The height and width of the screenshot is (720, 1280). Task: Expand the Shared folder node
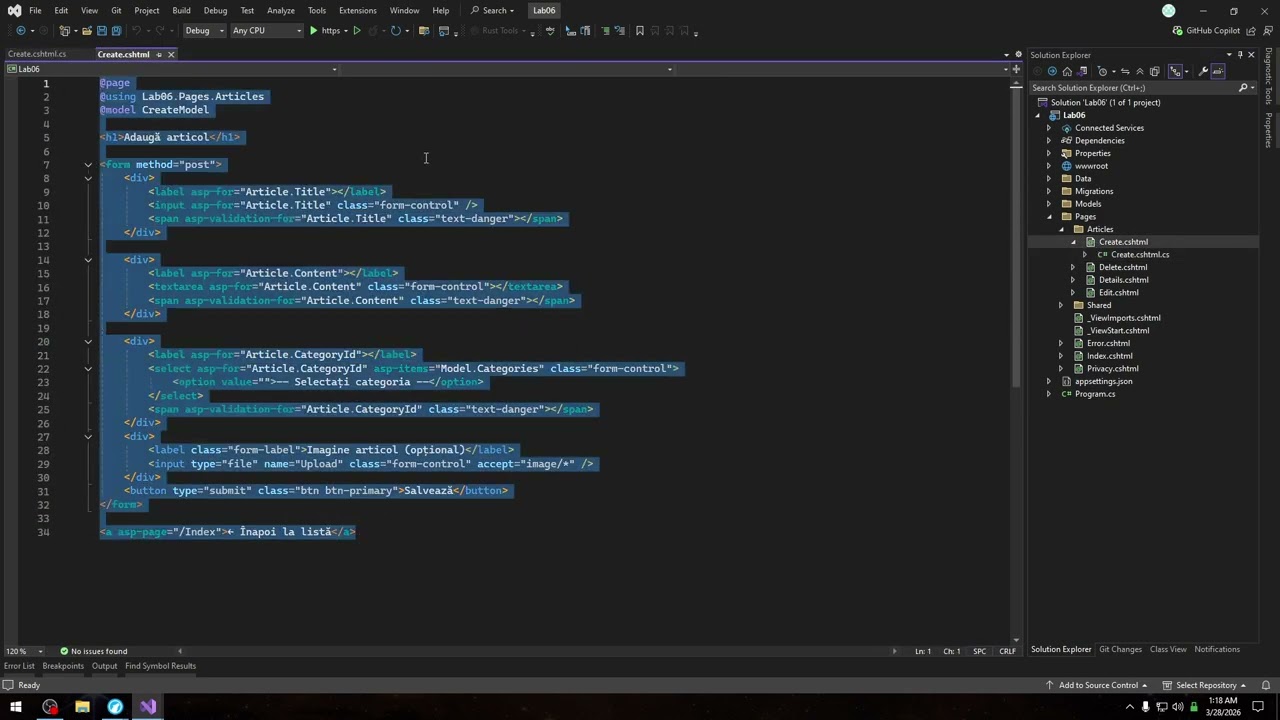pos(1061,305)
